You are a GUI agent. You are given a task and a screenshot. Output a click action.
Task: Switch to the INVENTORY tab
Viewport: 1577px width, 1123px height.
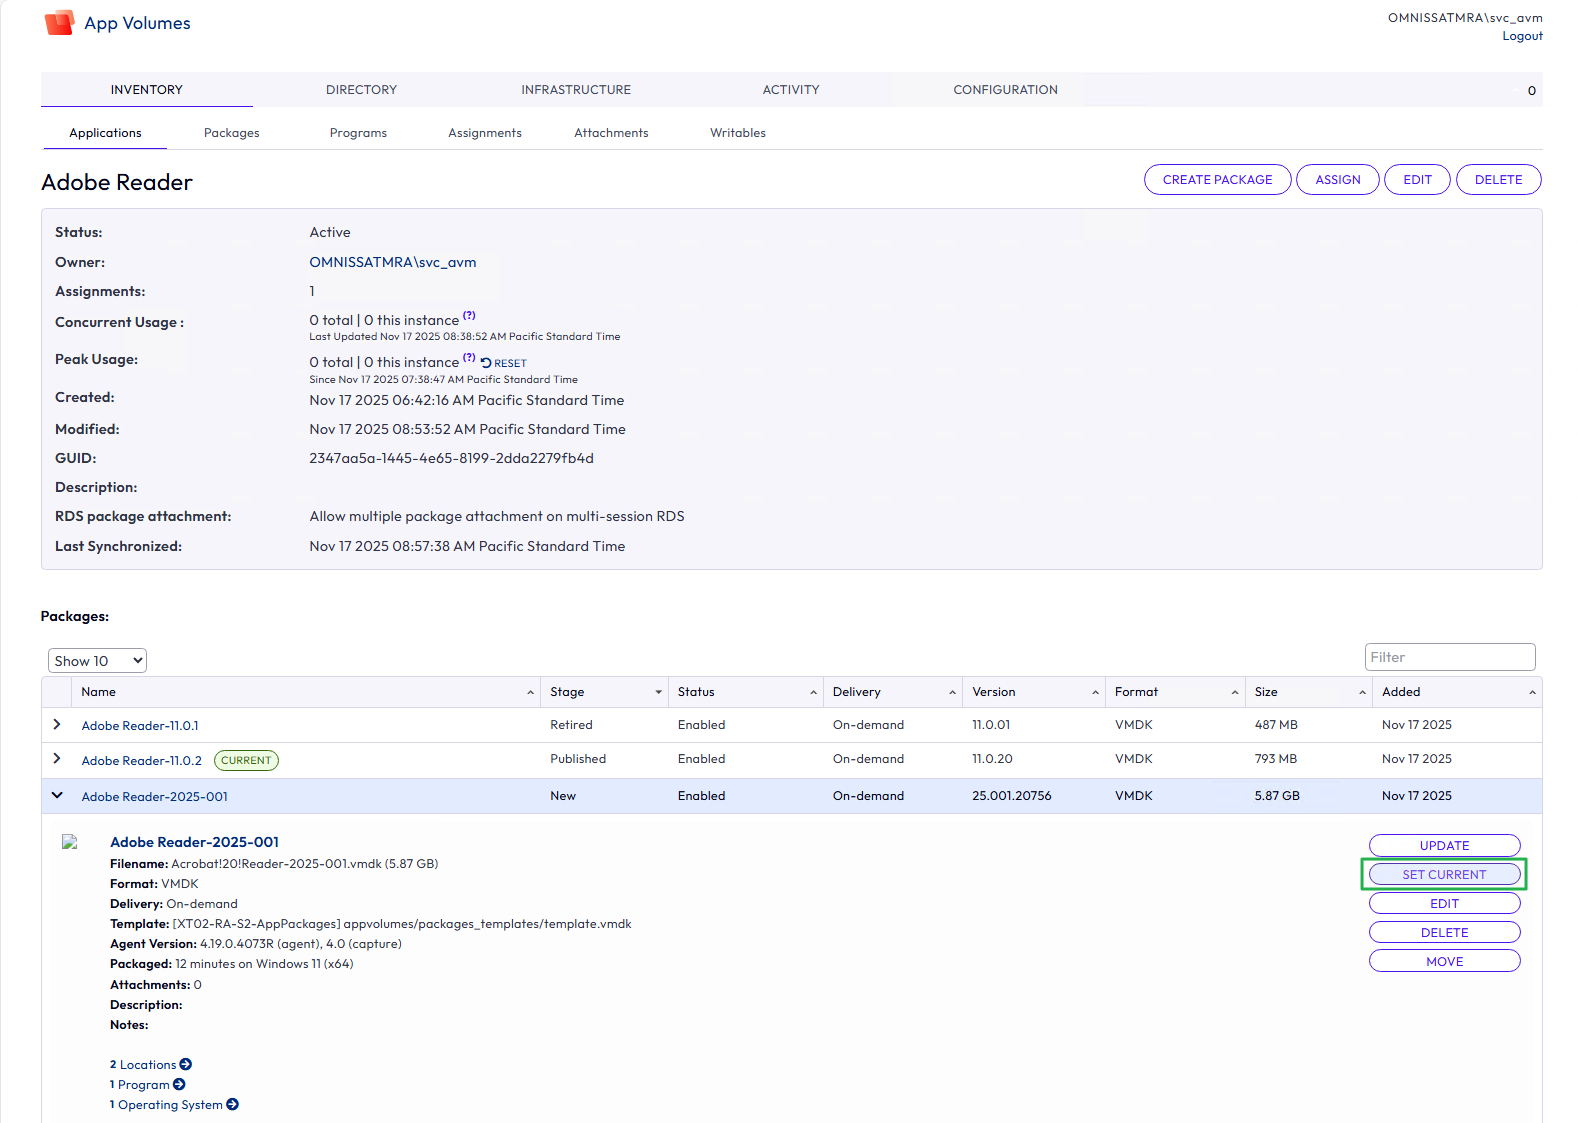147,89
